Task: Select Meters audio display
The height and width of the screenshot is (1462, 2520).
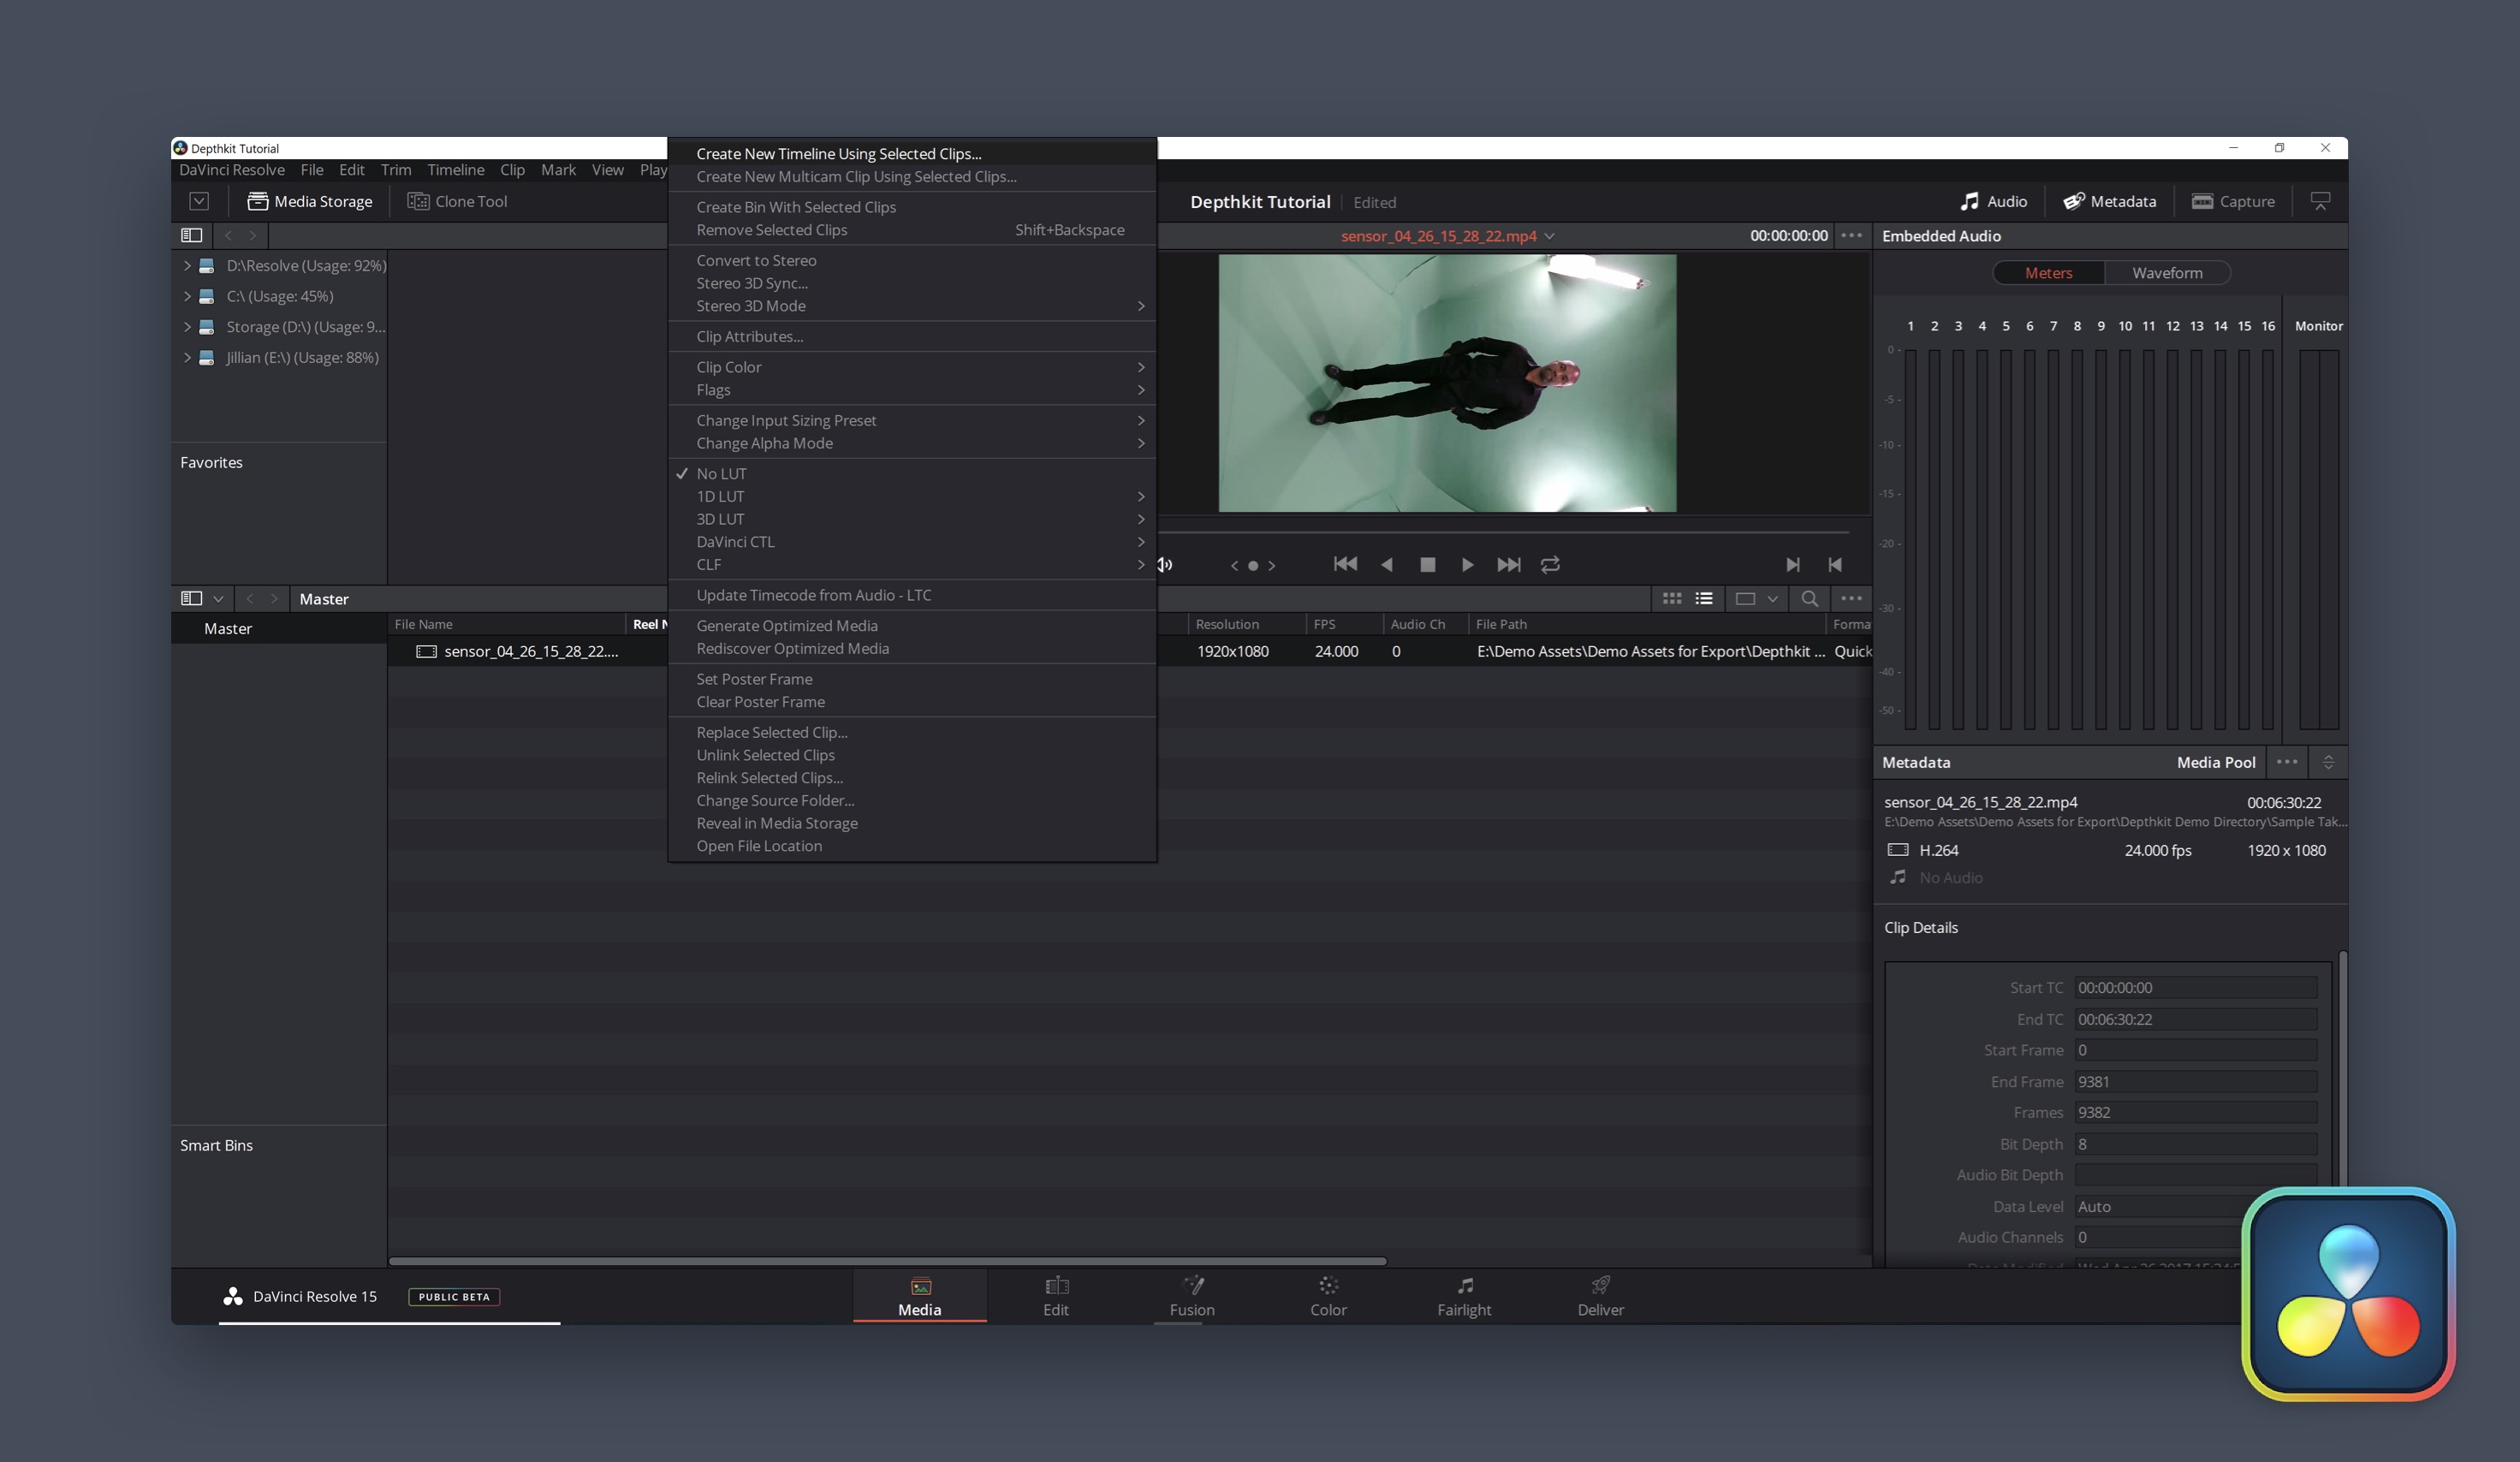Action: (x=2048, y=273)
